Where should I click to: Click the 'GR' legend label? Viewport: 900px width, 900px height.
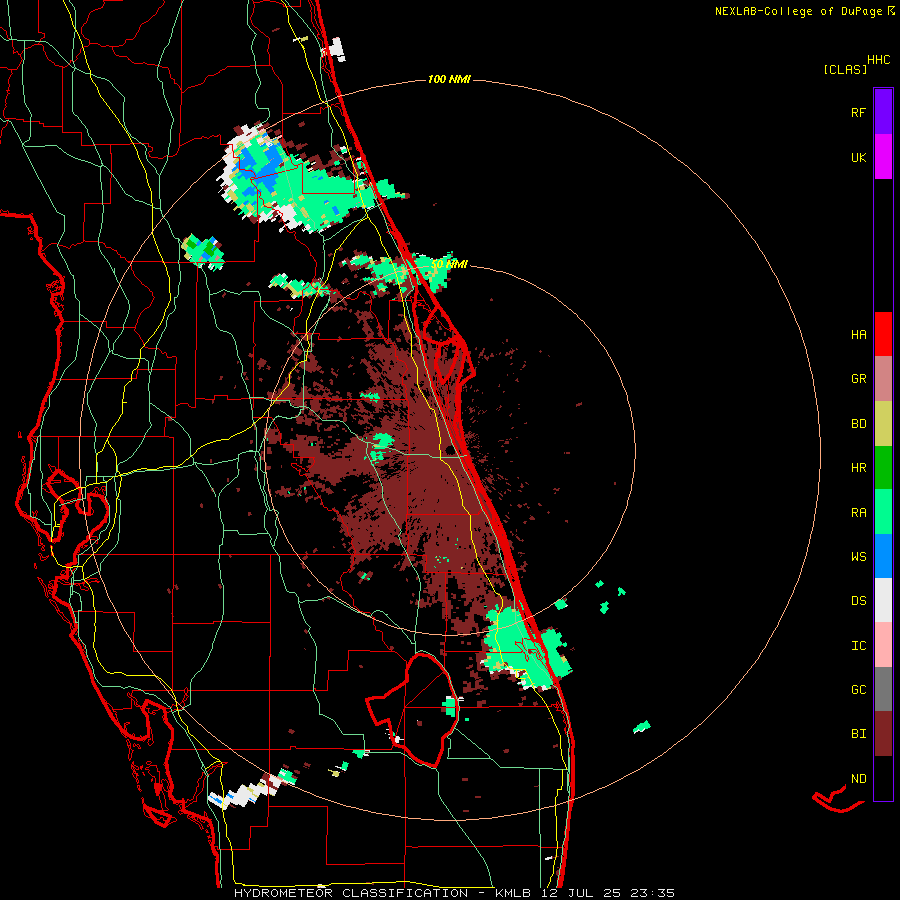858,379
